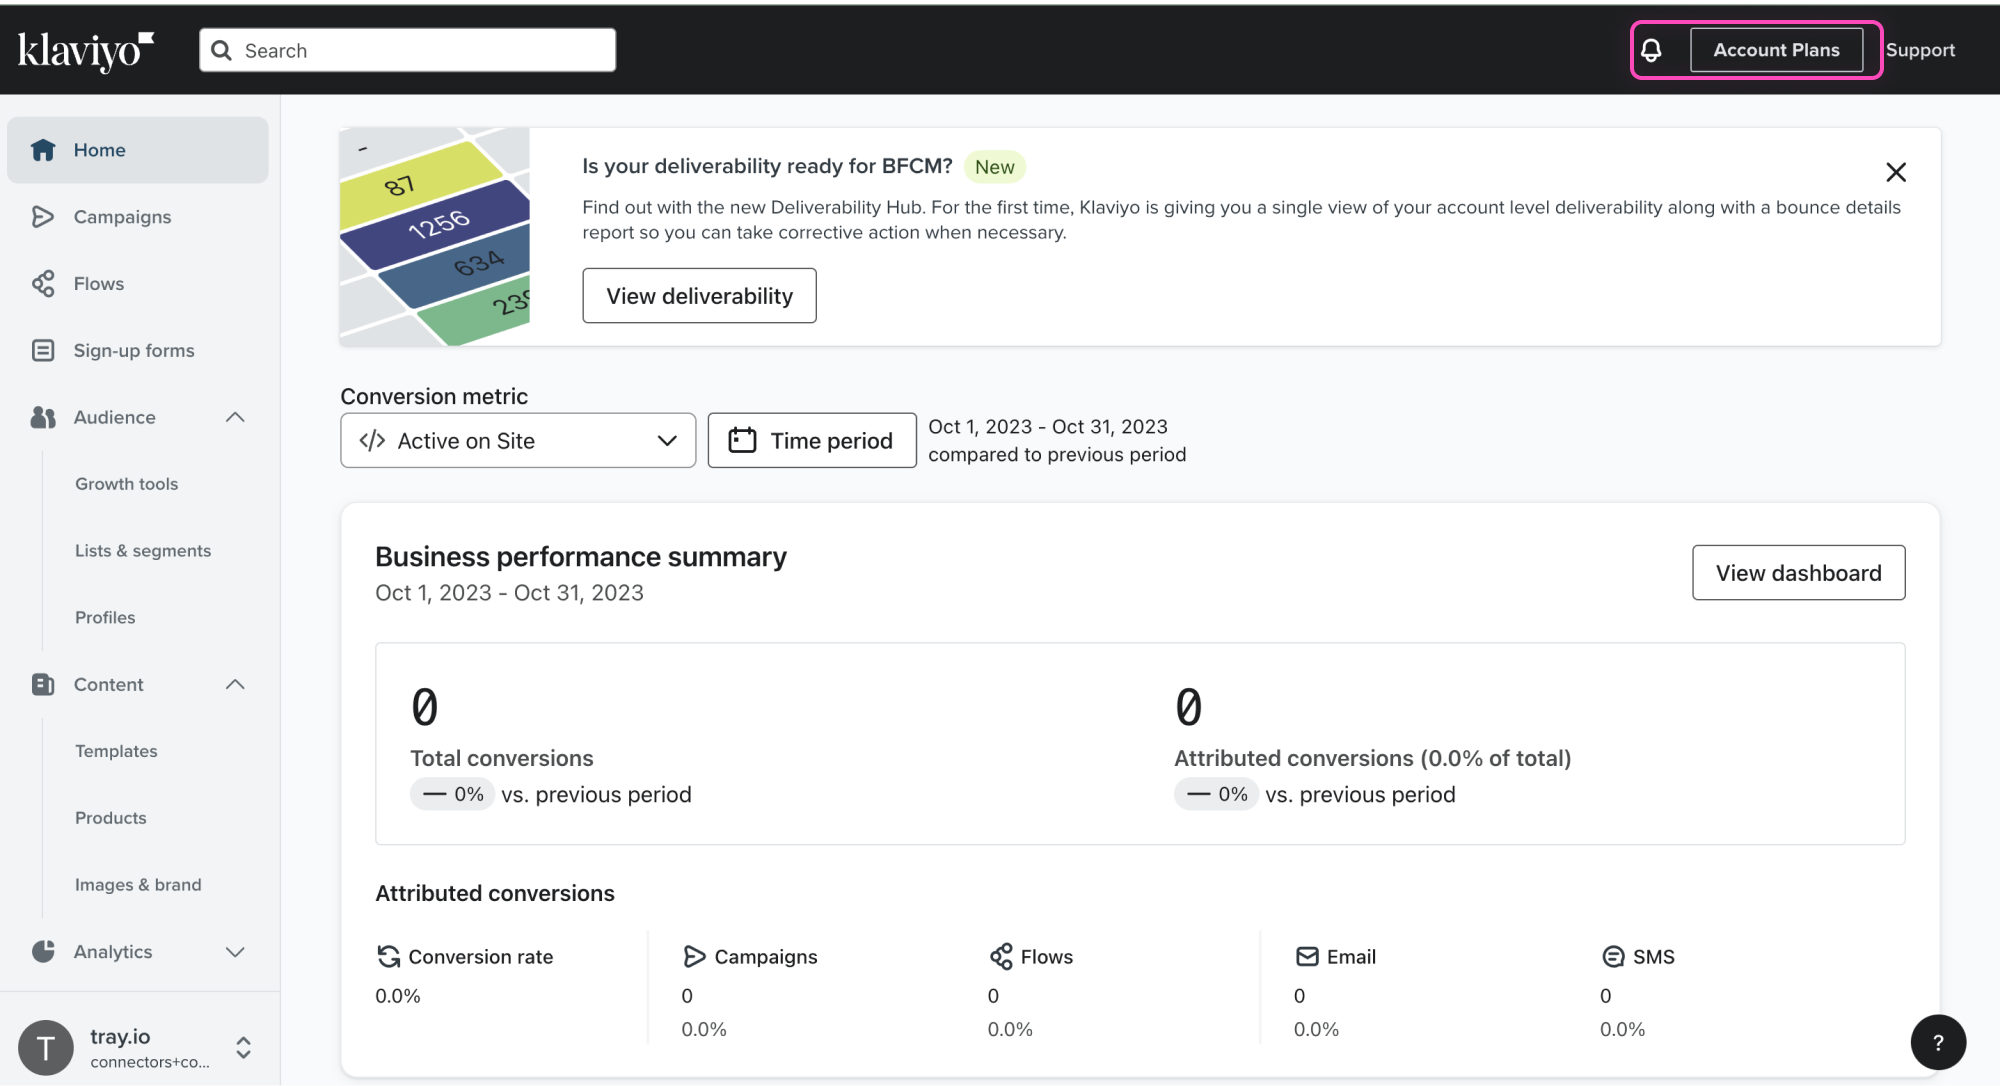Click the Klaviyo logo

pos(86,50)
